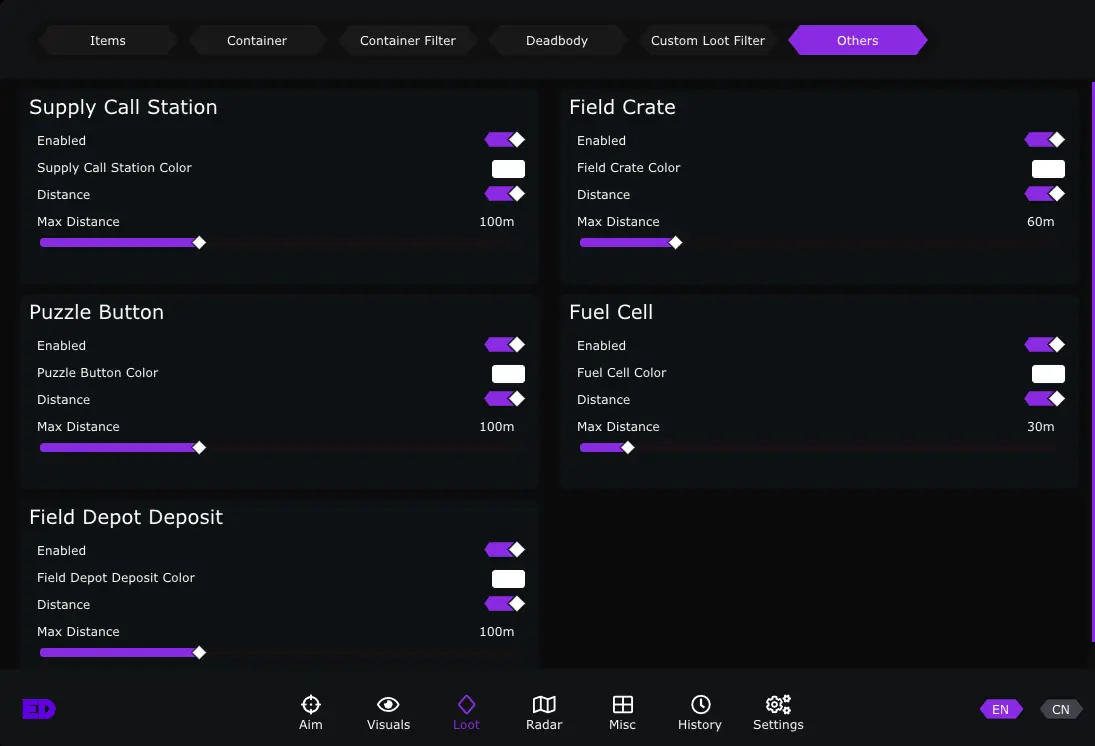
Task: Select the Loot diamond icon
Action: click(466, 713)
